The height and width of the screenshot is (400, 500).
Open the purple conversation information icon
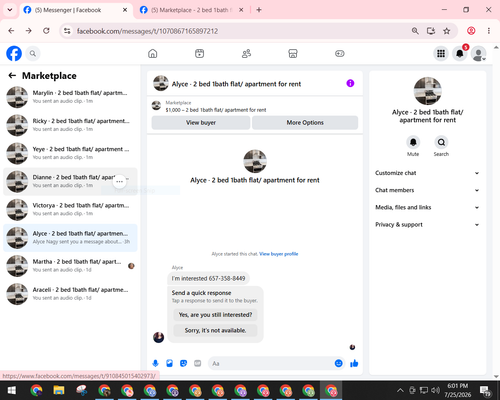(350, 83)
